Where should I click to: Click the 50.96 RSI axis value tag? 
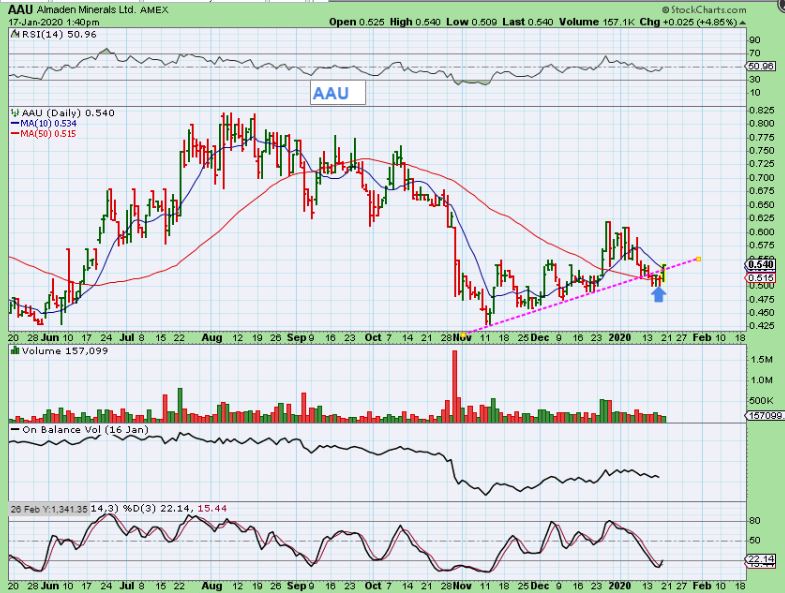point(760,66)
